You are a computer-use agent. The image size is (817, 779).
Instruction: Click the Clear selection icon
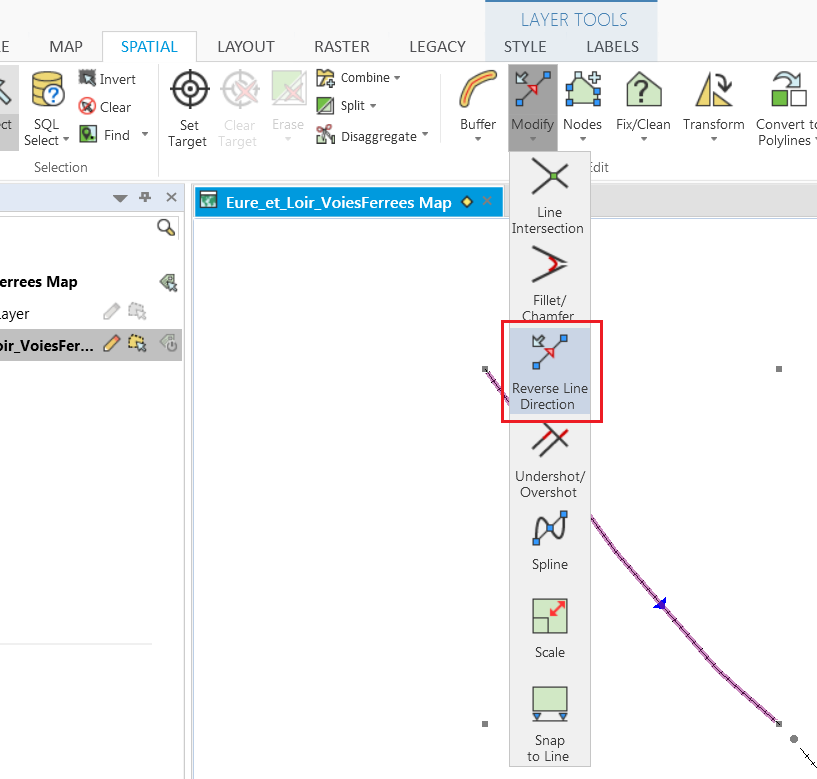[x=88, y=107]
